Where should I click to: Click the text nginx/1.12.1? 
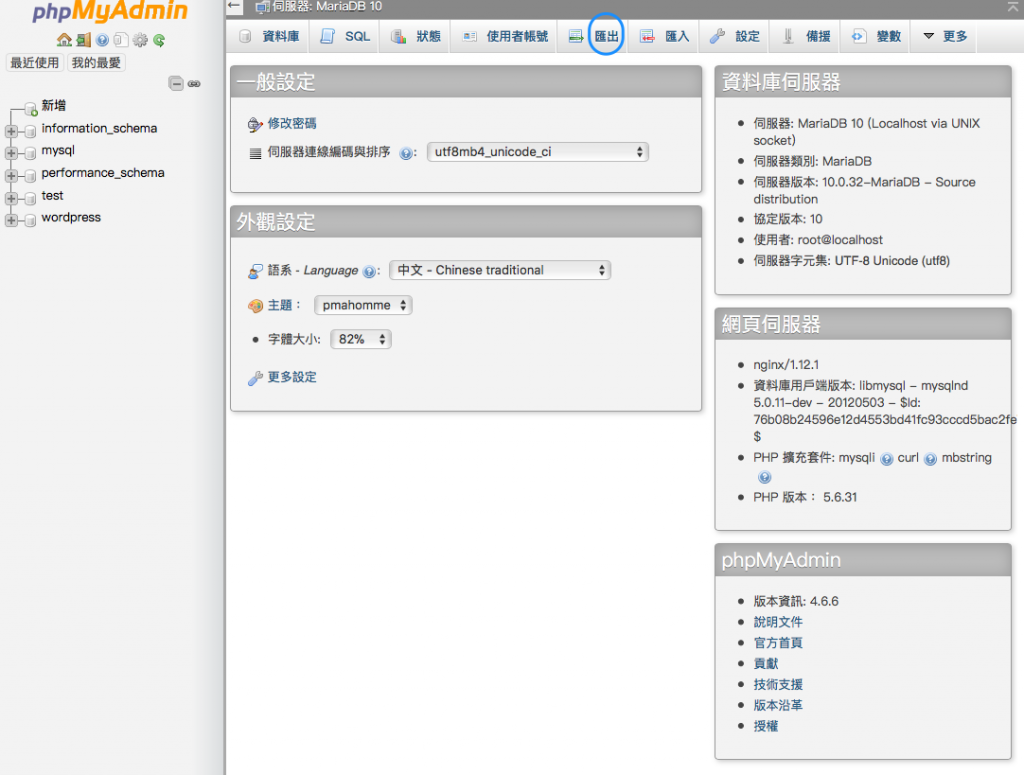point(786,365)
